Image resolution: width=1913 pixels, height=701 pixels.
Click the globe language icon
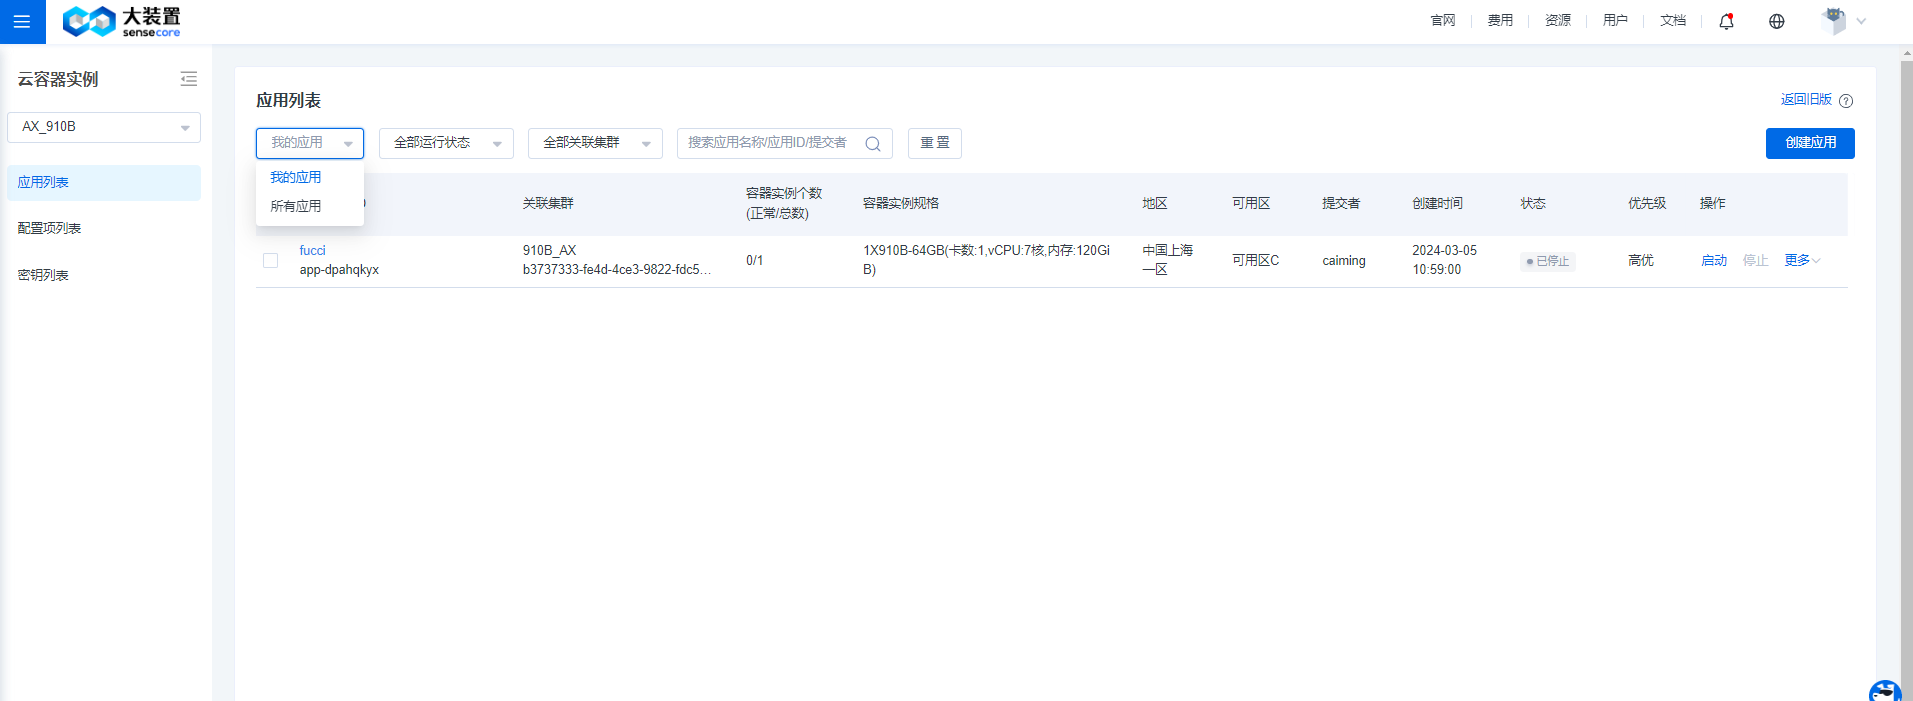1776,21
